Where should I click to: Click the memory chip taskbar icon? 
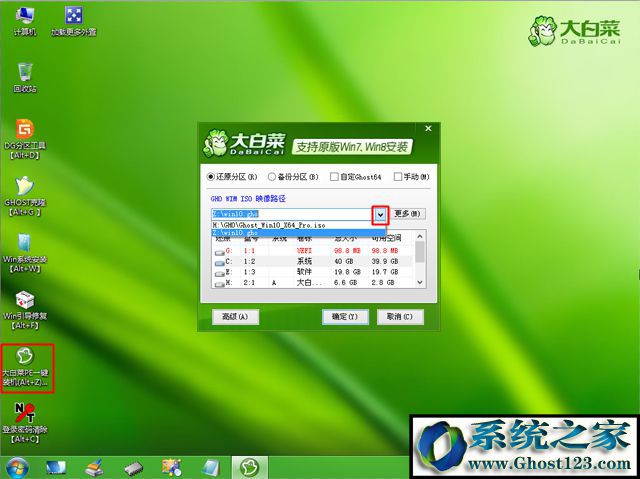[133, 468]
